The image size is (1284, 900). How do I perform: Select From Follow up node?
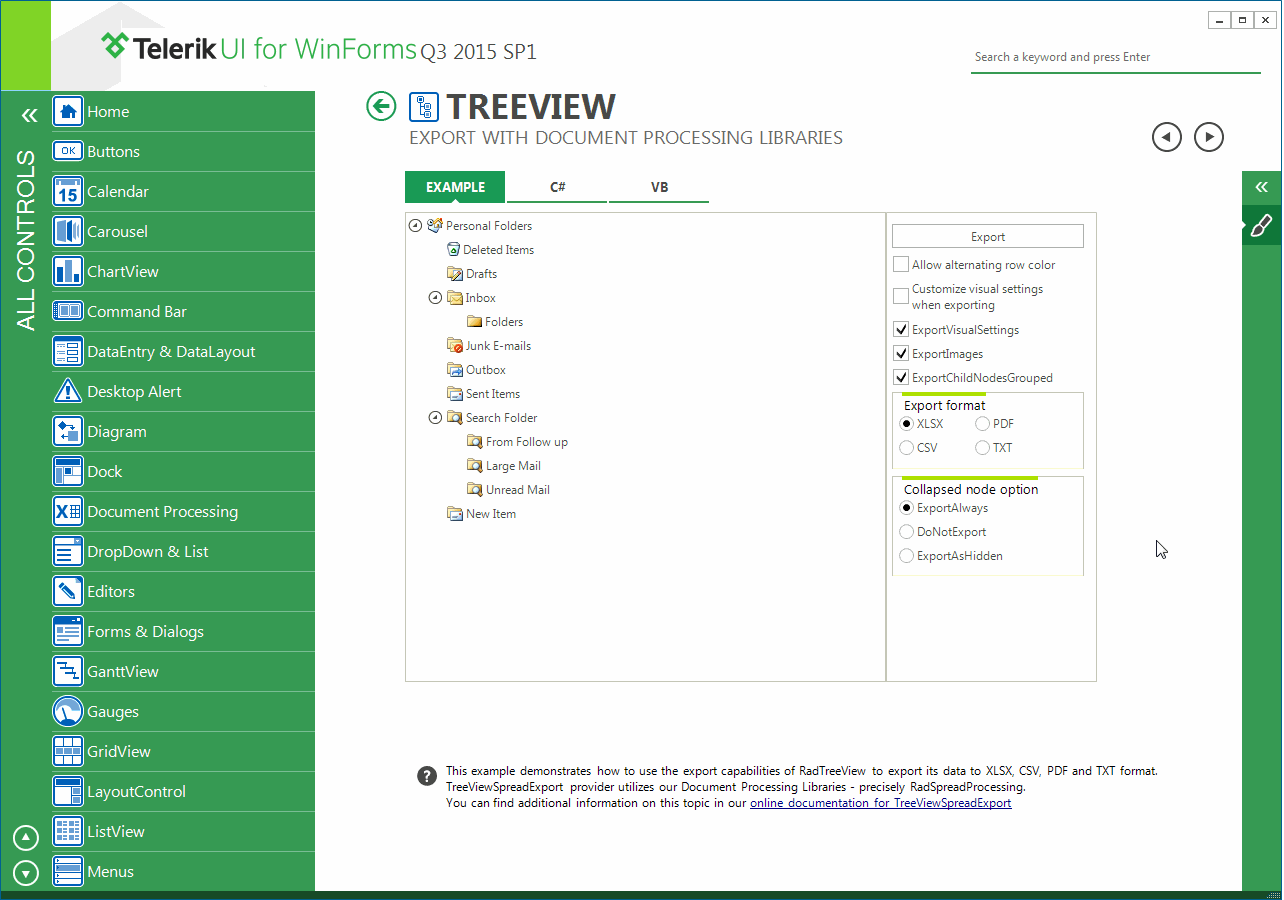click(x=527, y=442)
